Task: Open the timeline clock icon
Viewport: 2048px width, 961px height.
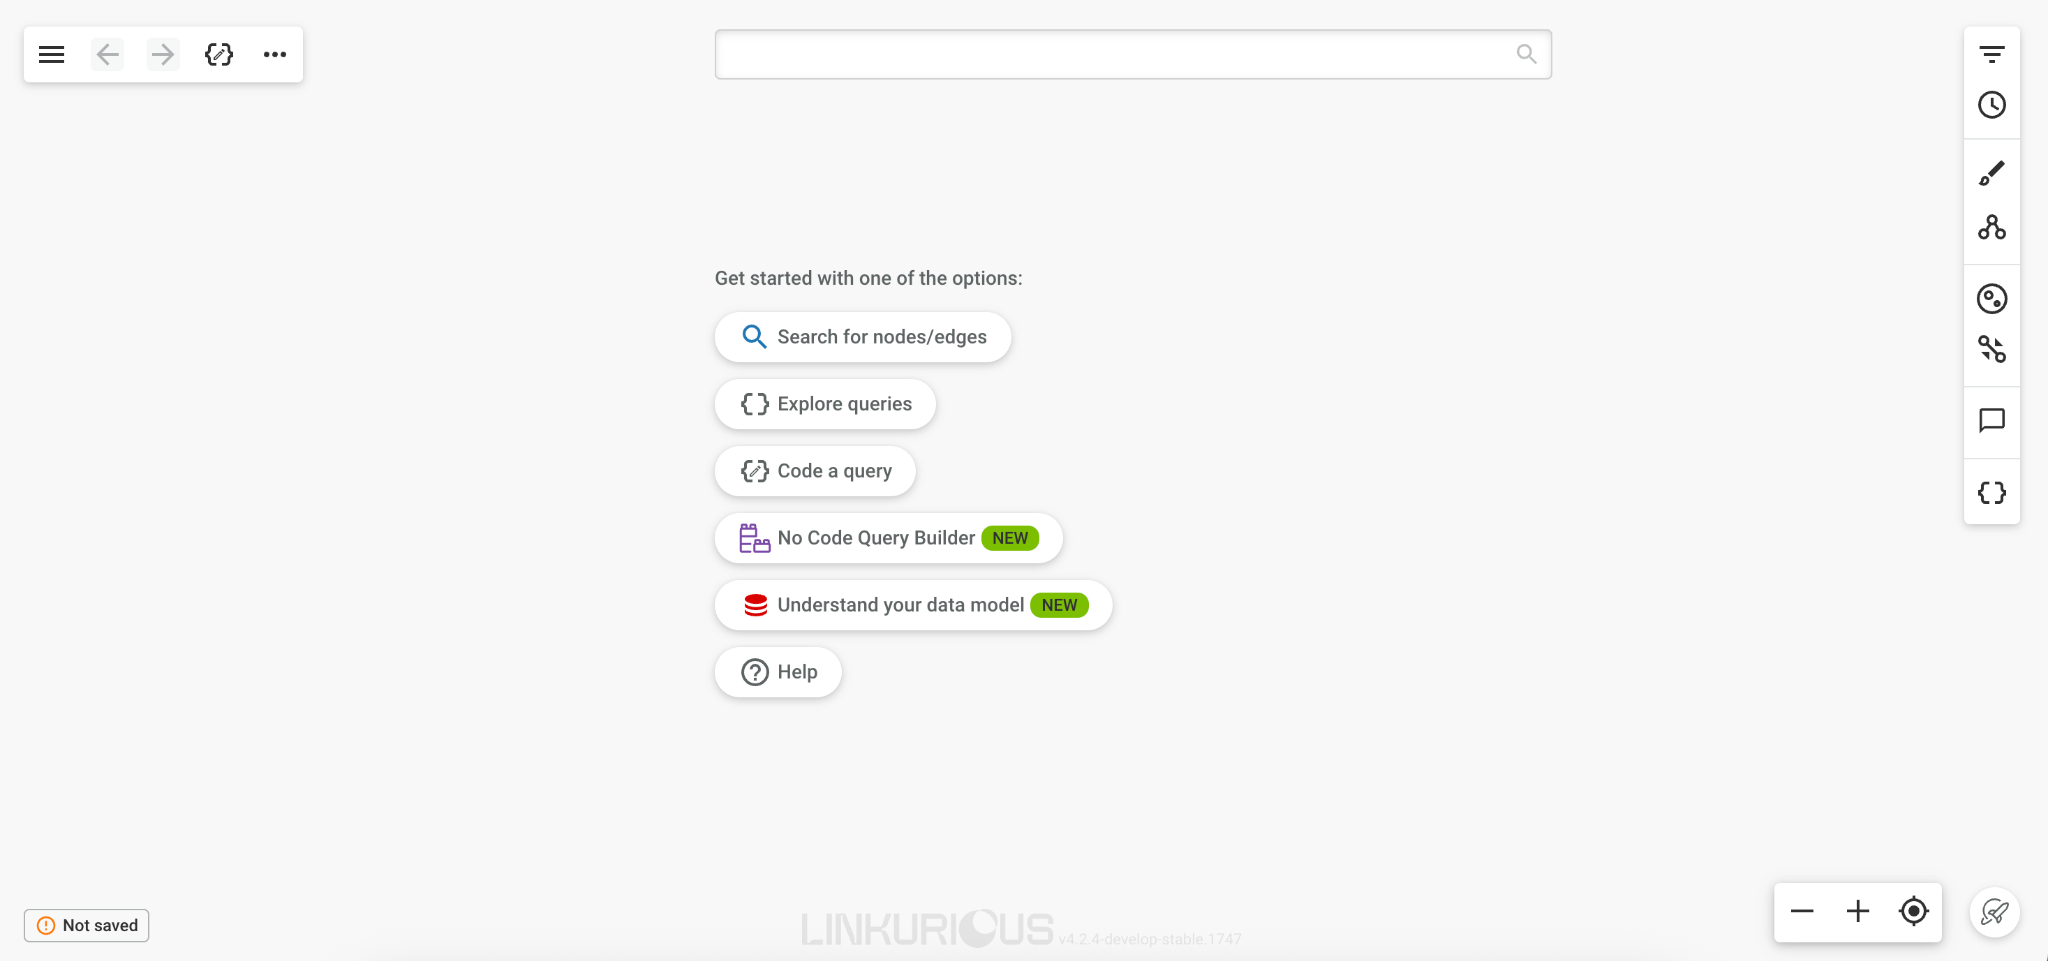Action: [x=1992, y=105]
